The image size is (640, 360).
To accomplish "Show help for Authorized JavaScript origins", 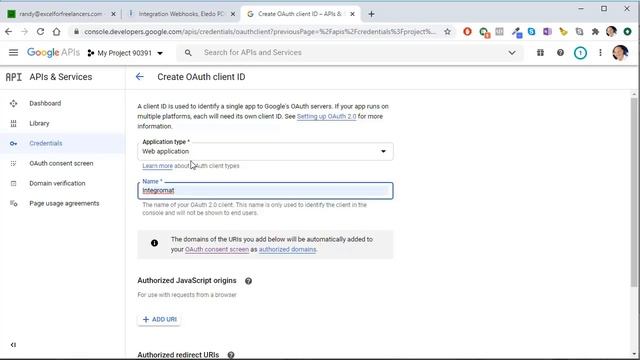I will 248,281.
